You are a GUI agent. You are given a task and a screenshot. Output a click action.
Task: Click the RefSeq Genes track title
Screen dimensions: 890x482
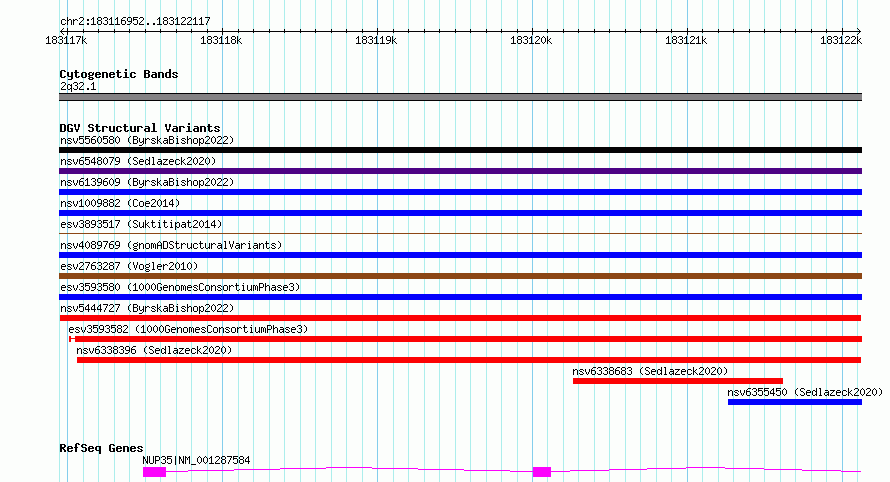point(101,448)
